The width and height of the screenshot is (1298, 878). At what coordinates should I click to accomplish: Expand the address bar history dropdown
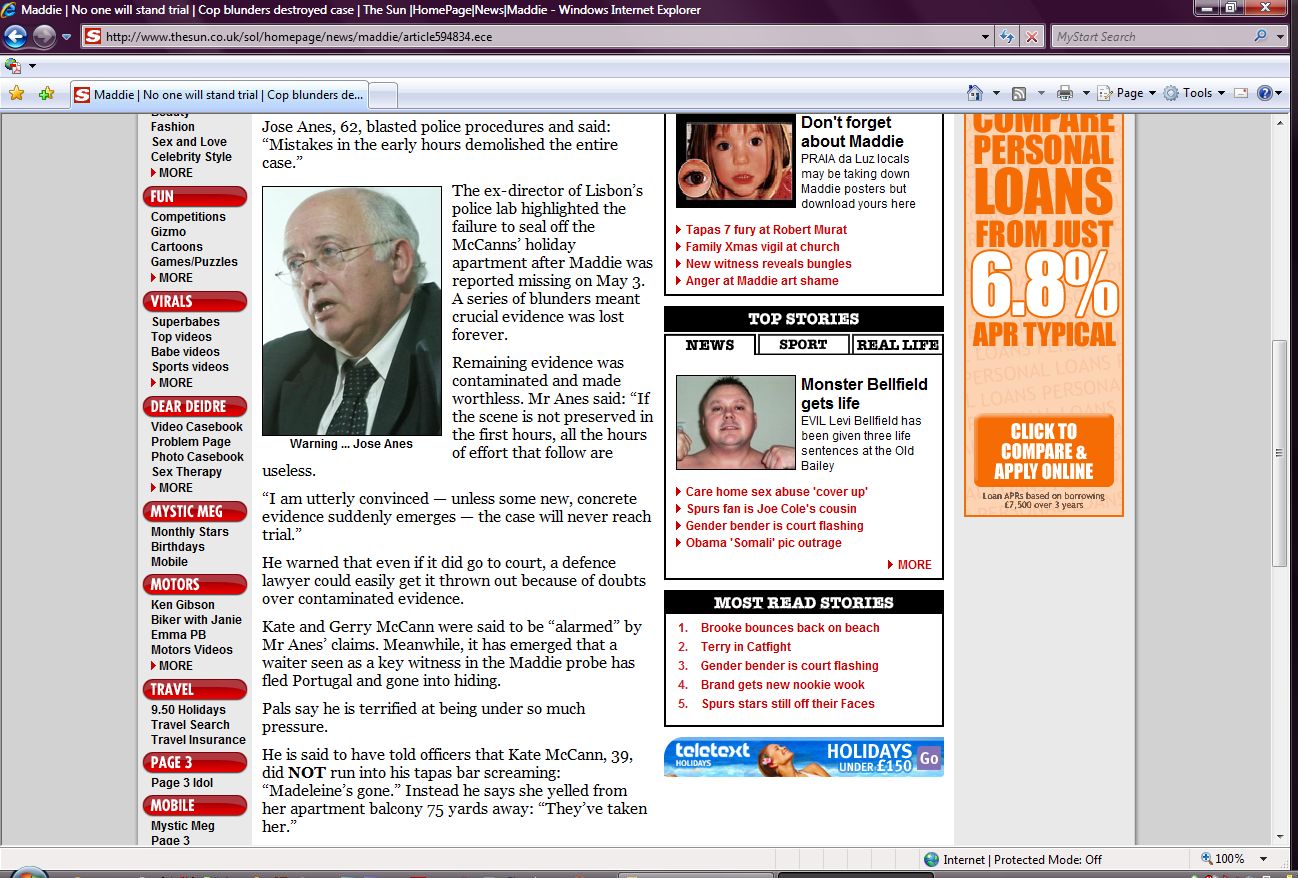986,37
